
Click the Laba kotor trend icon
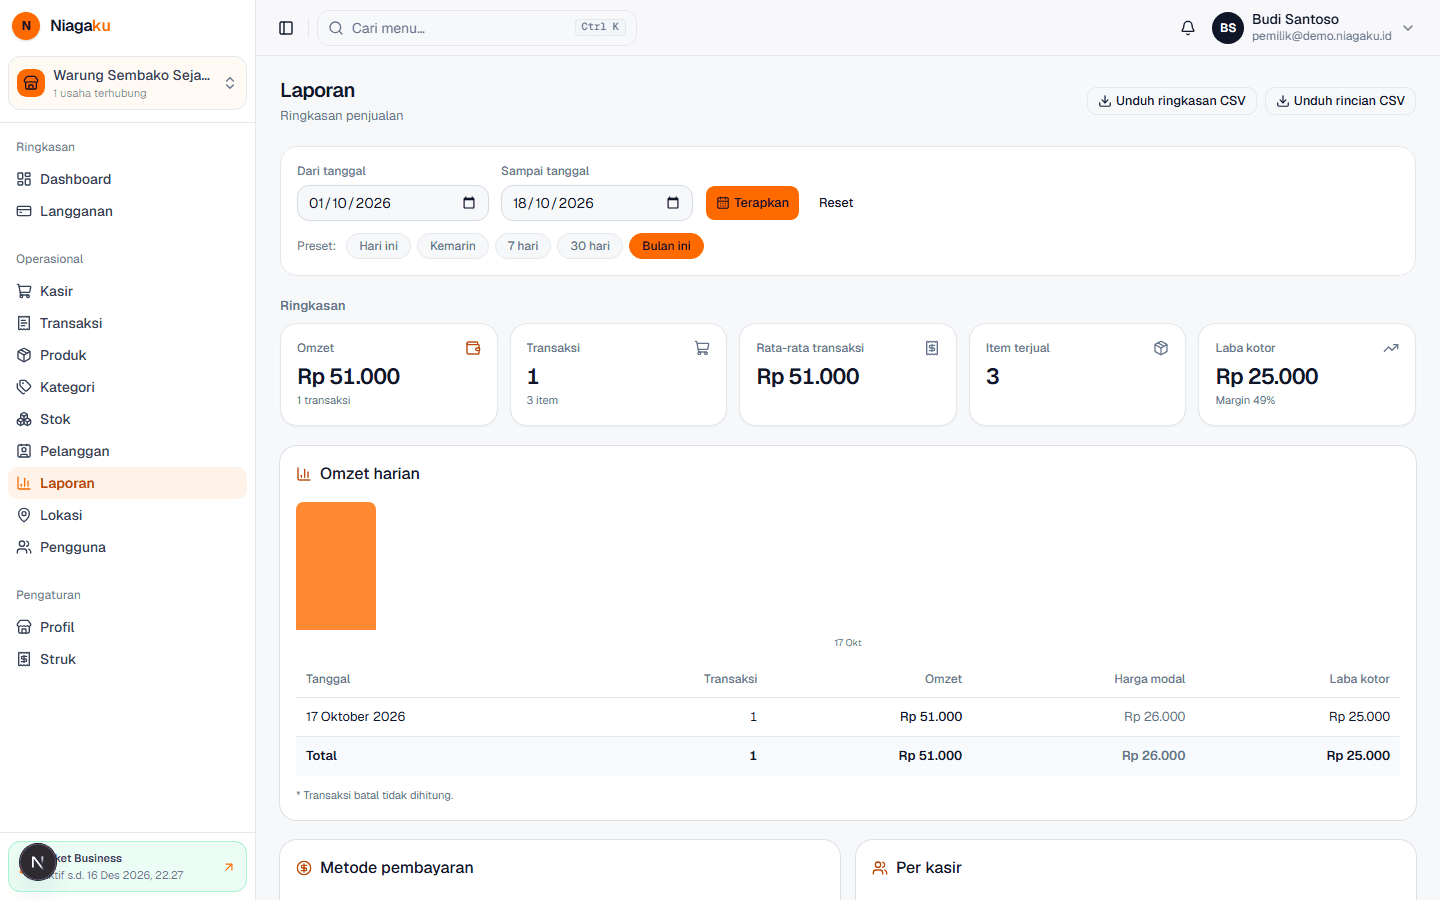1391,348
